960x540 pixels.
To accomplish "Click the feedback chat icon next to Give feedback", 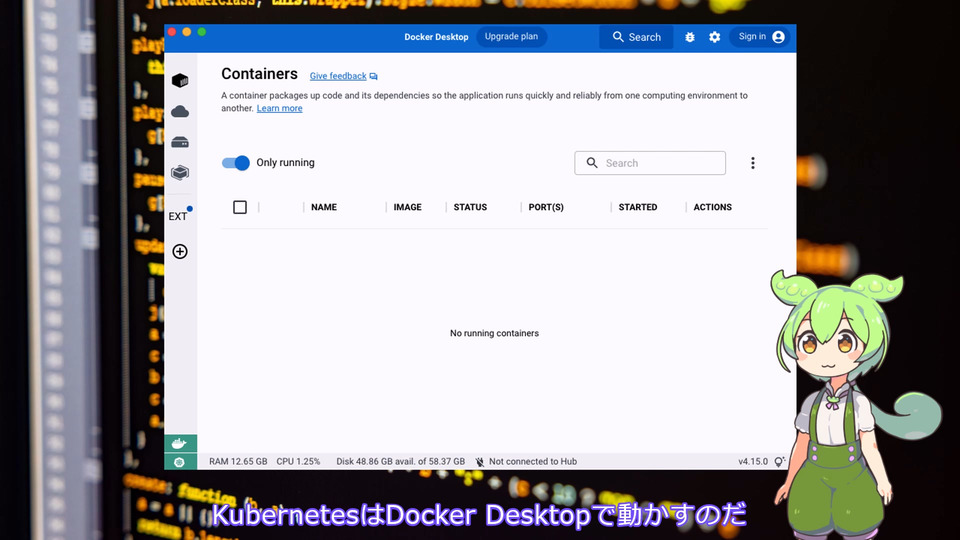I will coord(373,77).
